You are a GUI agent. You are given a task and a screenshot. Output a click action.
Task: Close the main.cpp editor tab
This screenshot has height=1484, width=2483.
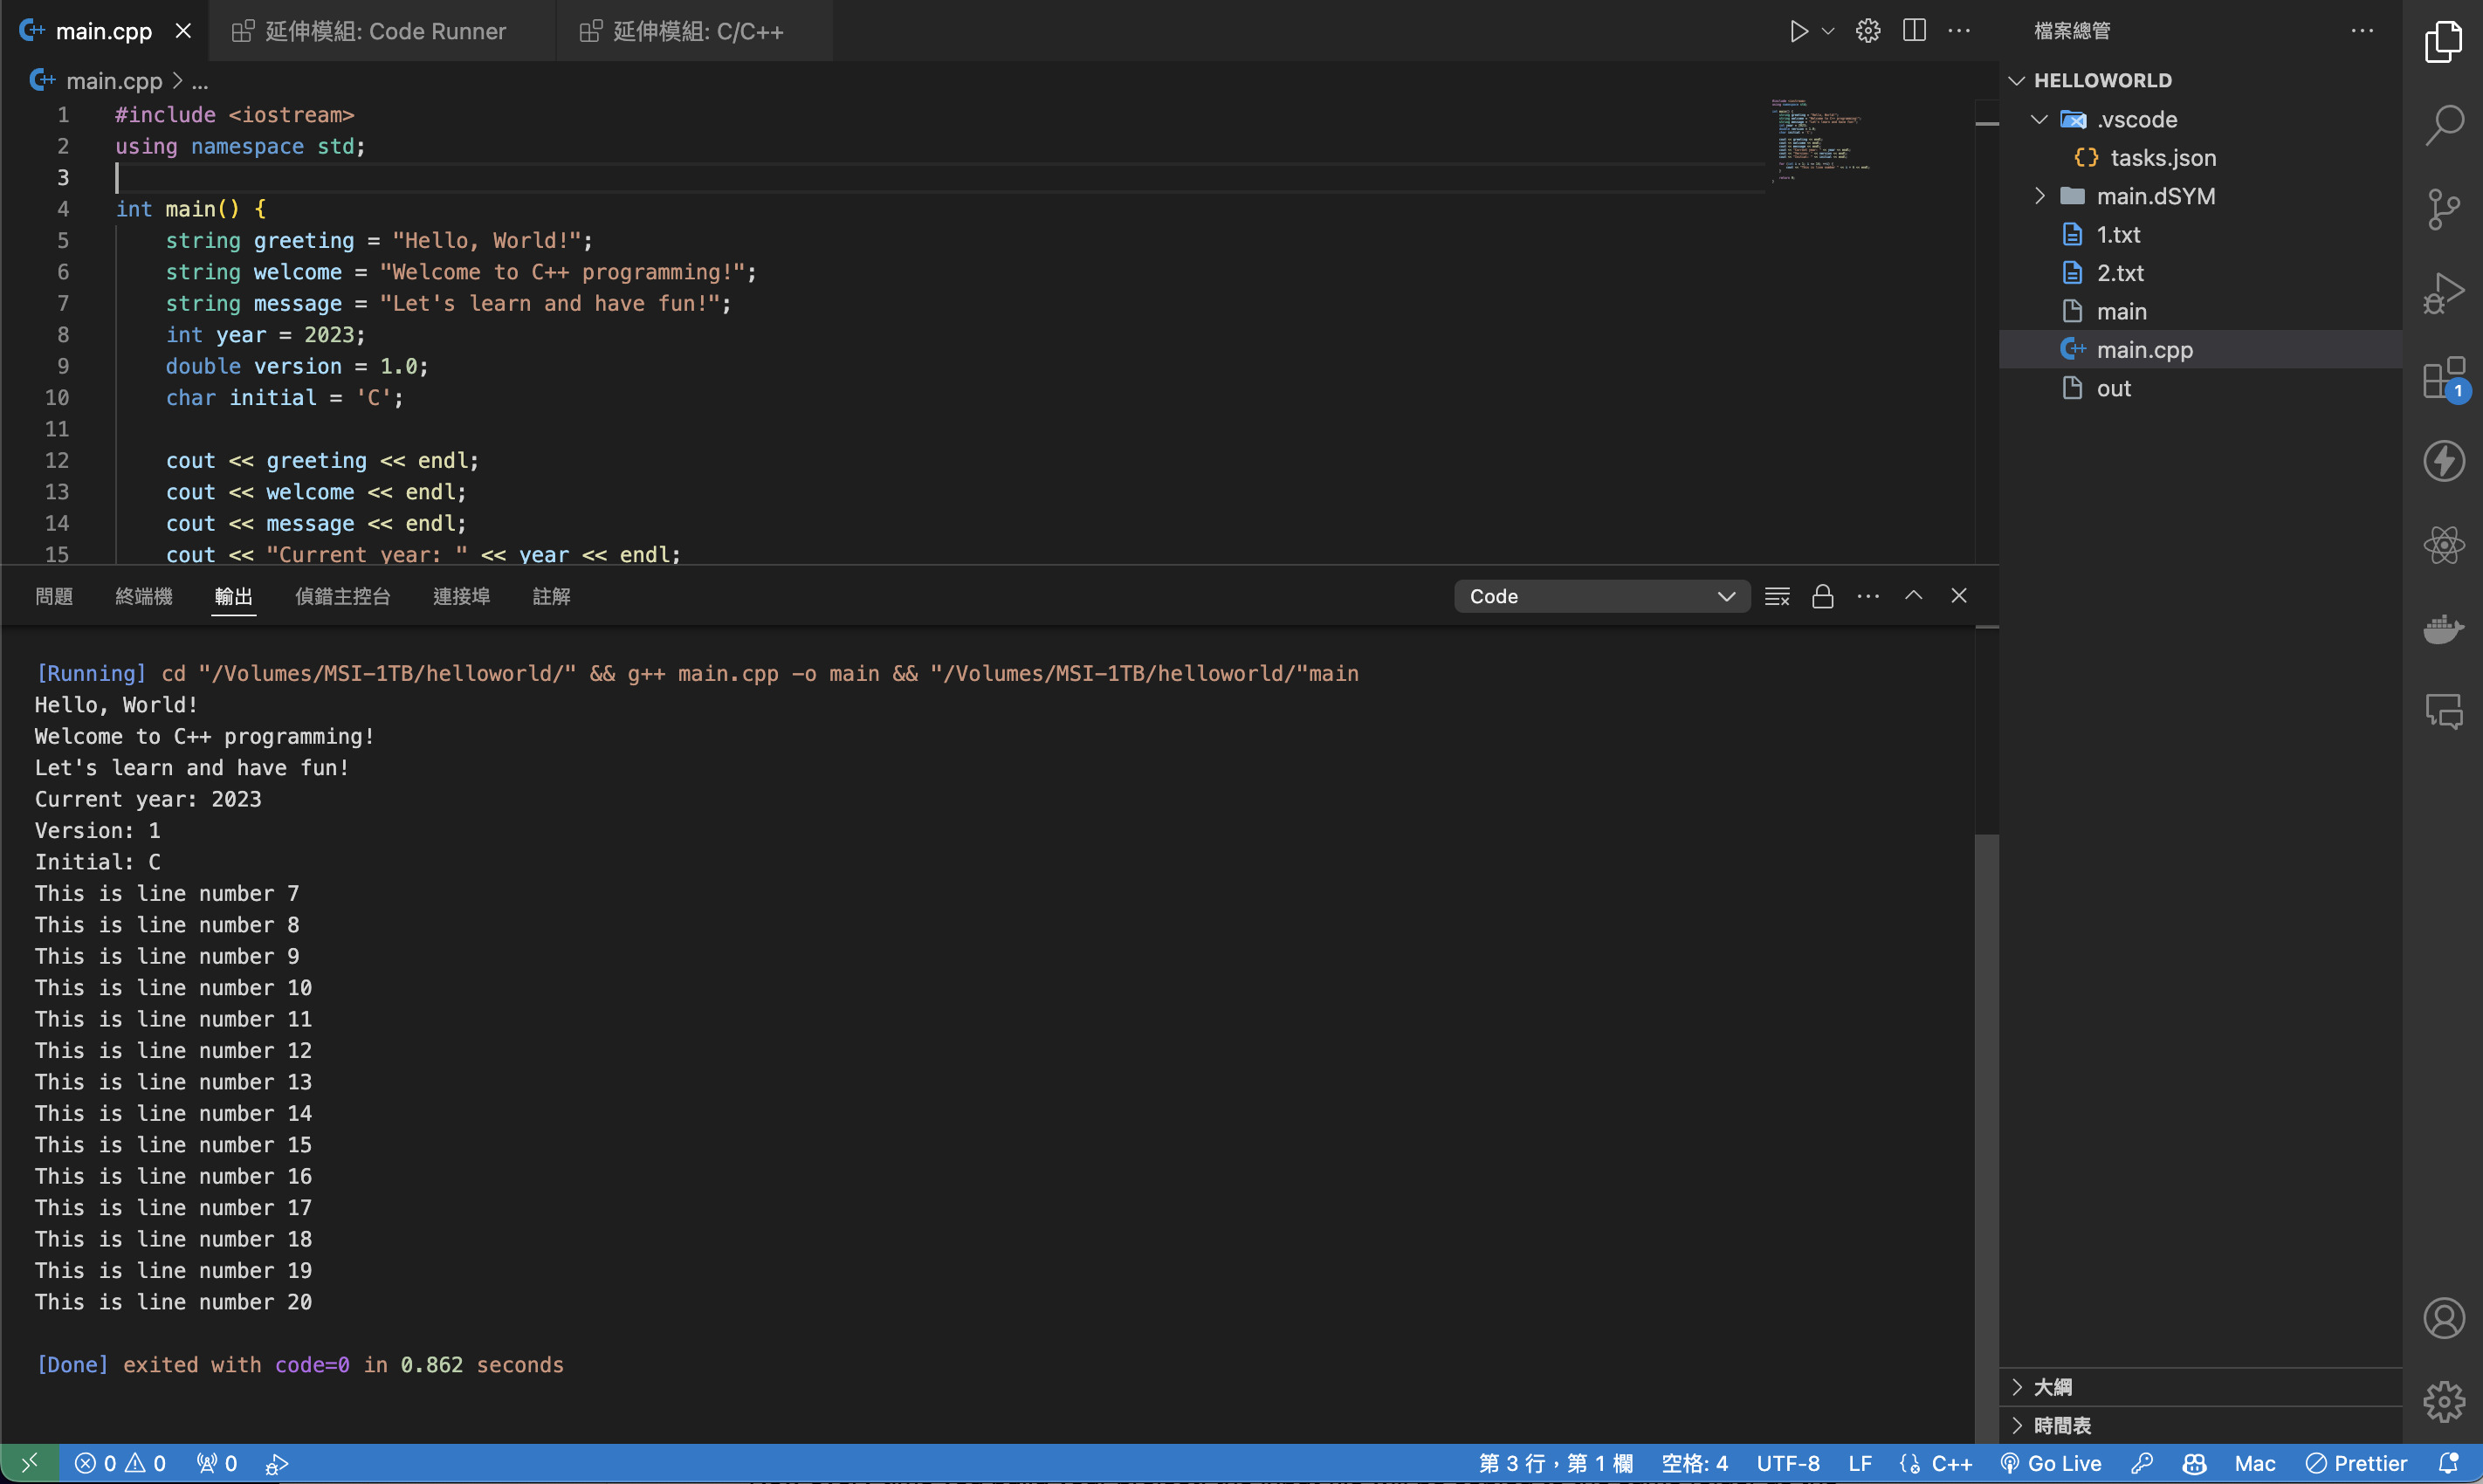[x=183, y=31]
